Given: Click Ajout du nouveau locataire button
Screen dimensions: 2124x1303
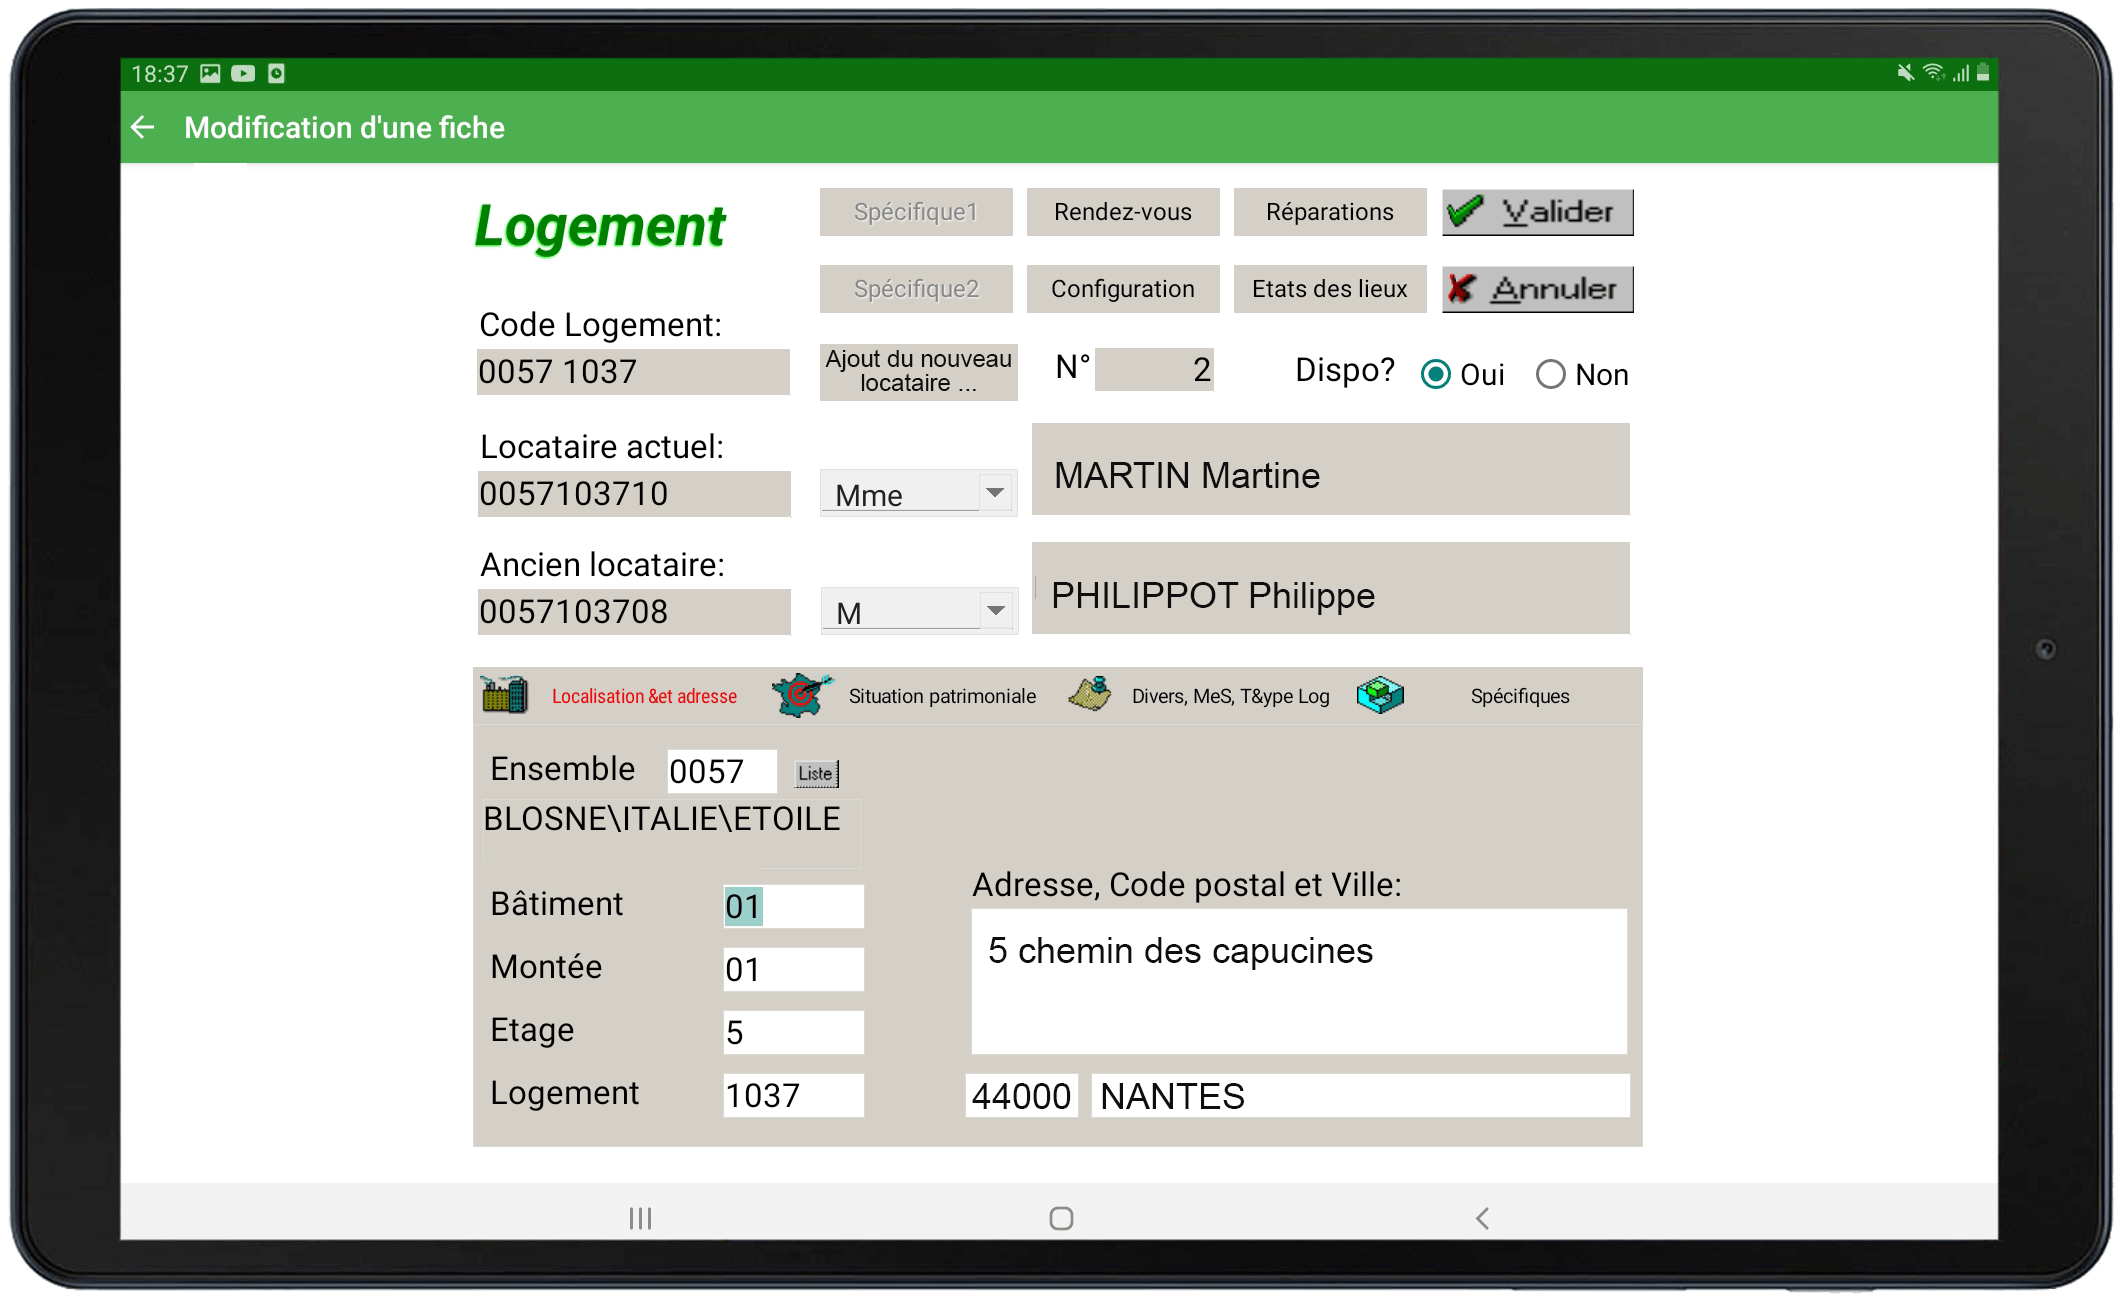Looking at the screenshot, I should click(x=918, y=371).
